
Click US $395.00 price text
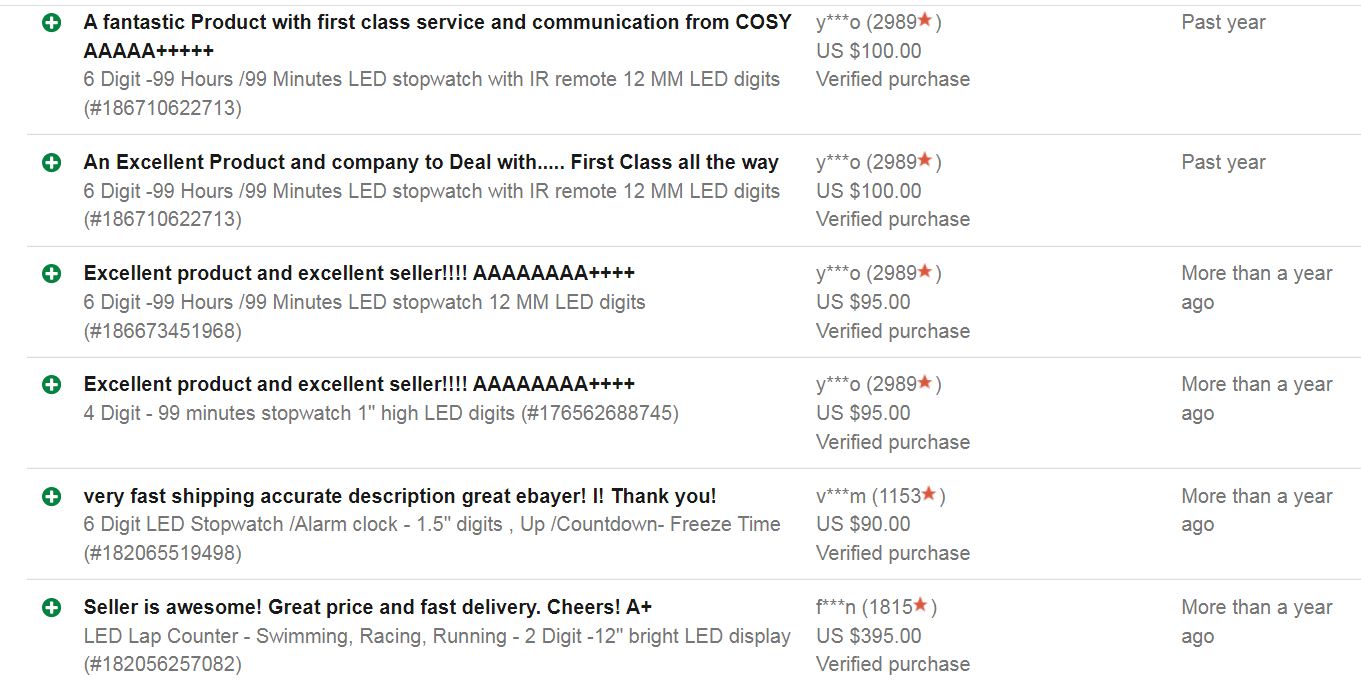(868, 636)
